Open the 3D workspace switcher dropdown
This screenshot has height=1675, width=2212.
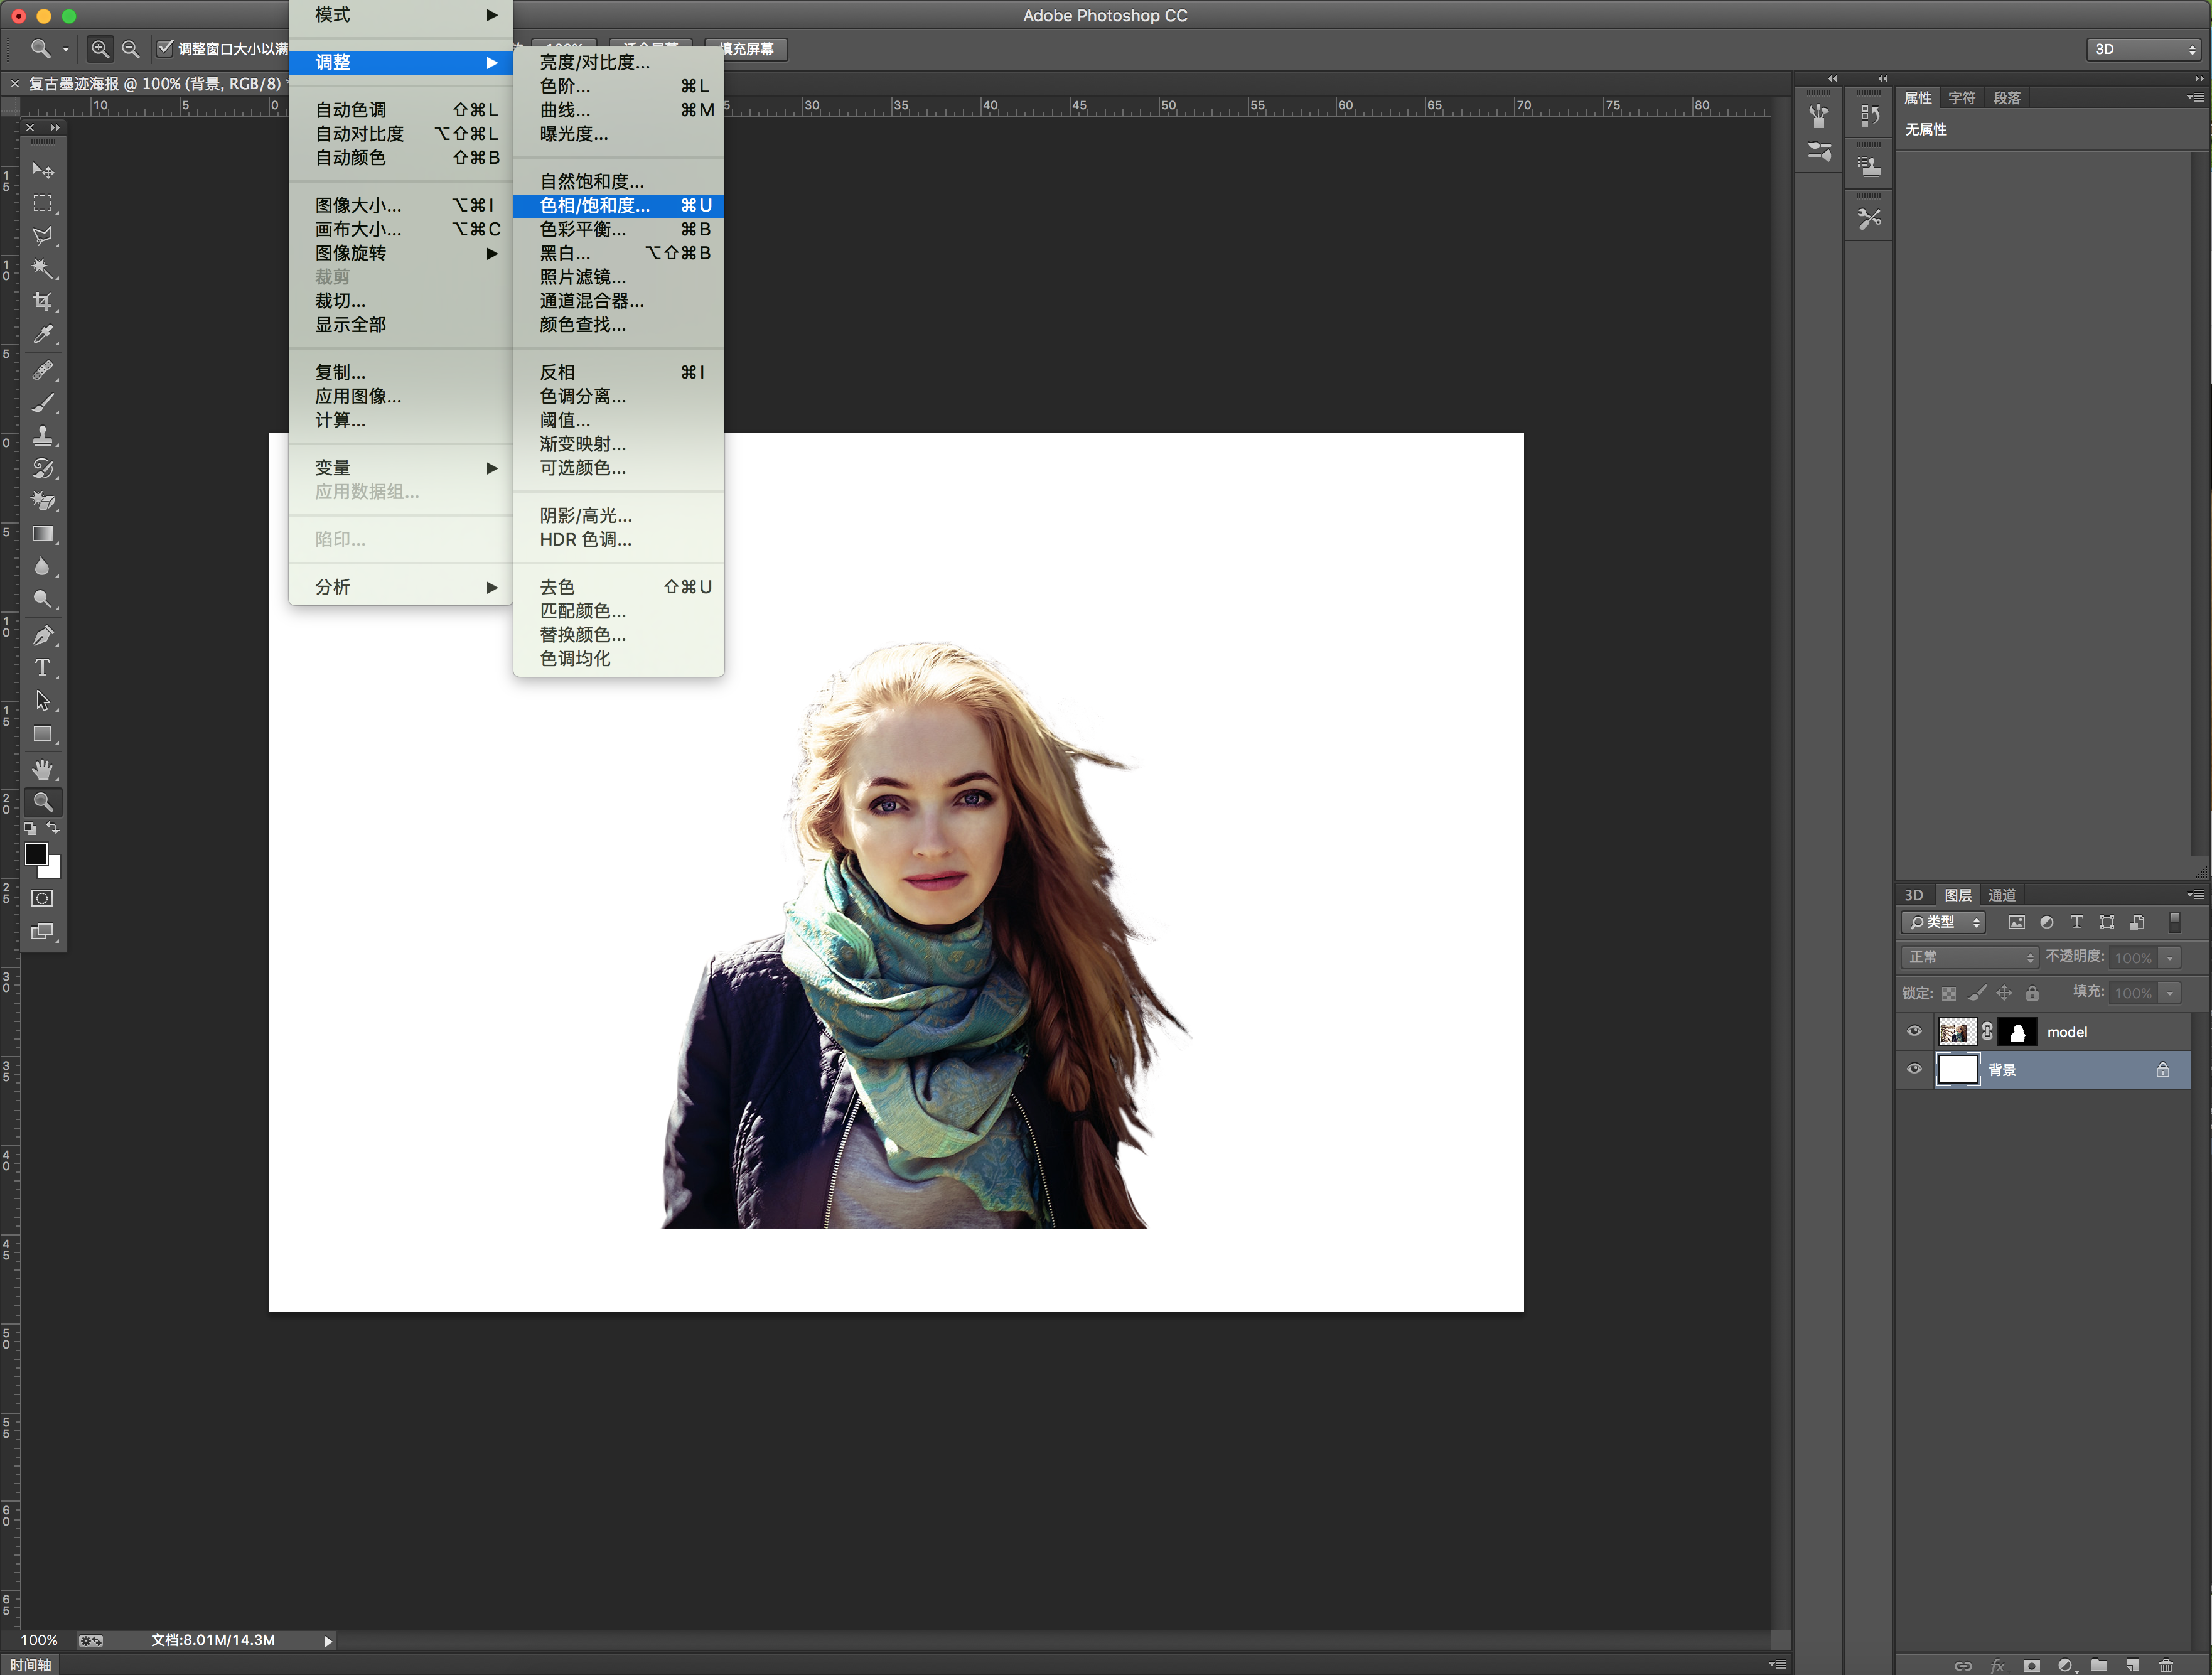click(2143, 49)
